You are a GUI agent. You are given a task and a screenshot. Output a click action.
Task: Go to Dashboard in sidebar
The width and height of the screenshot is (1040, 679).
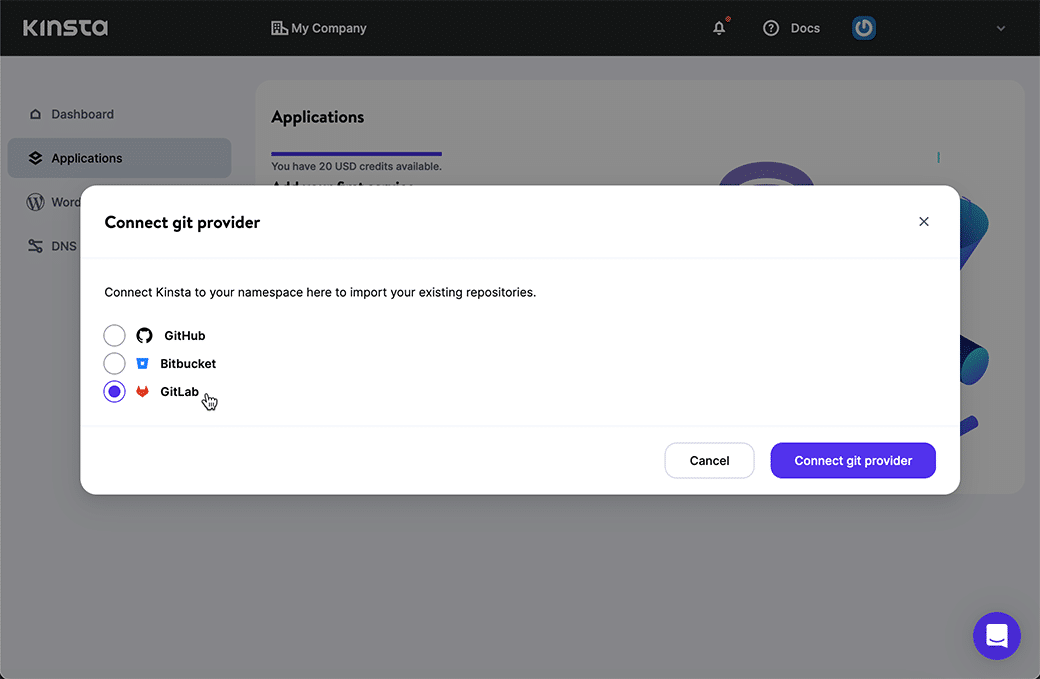pyautogui.click(x=82, y=114)
